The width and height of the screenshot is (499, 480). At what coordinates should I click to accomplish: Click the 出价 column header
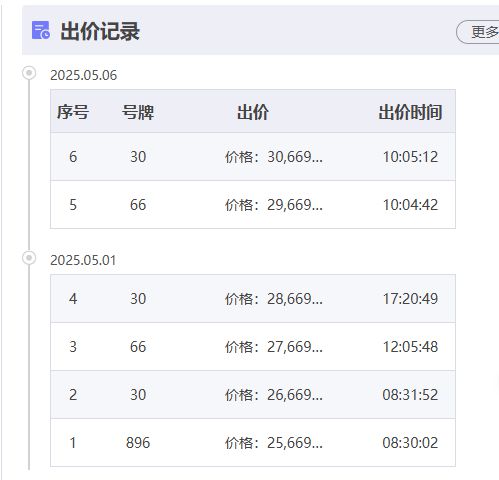(x=253, y=112)
